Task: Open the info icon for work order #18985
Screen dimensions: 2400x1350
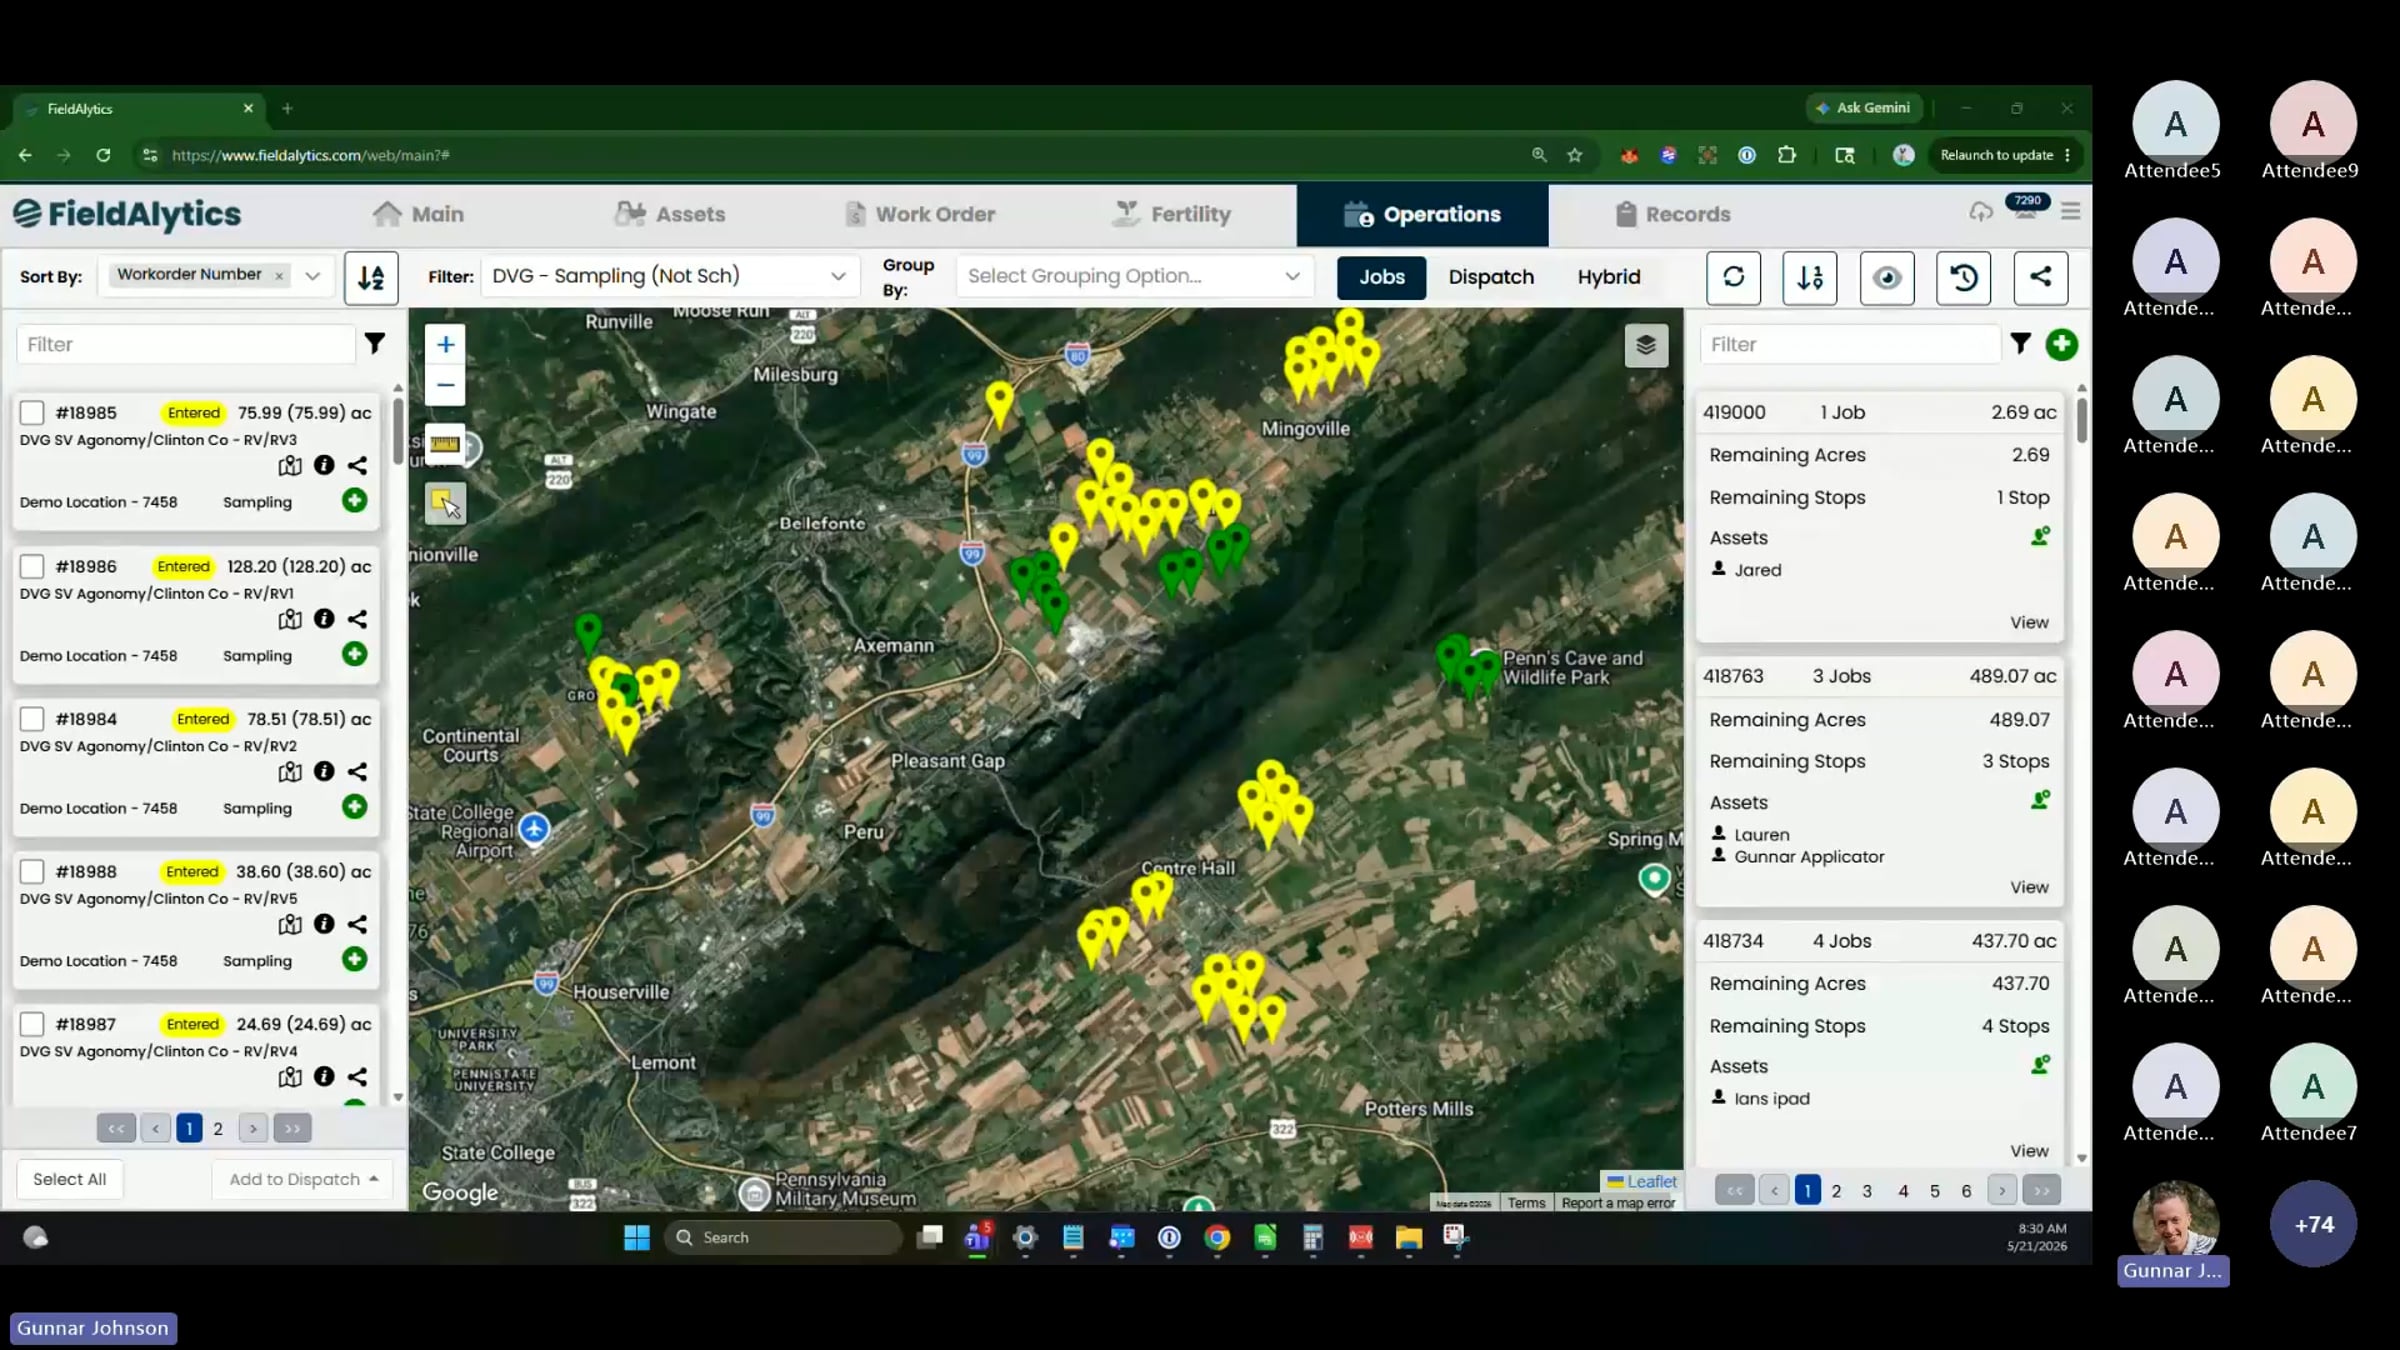Action: click(324, 465)
